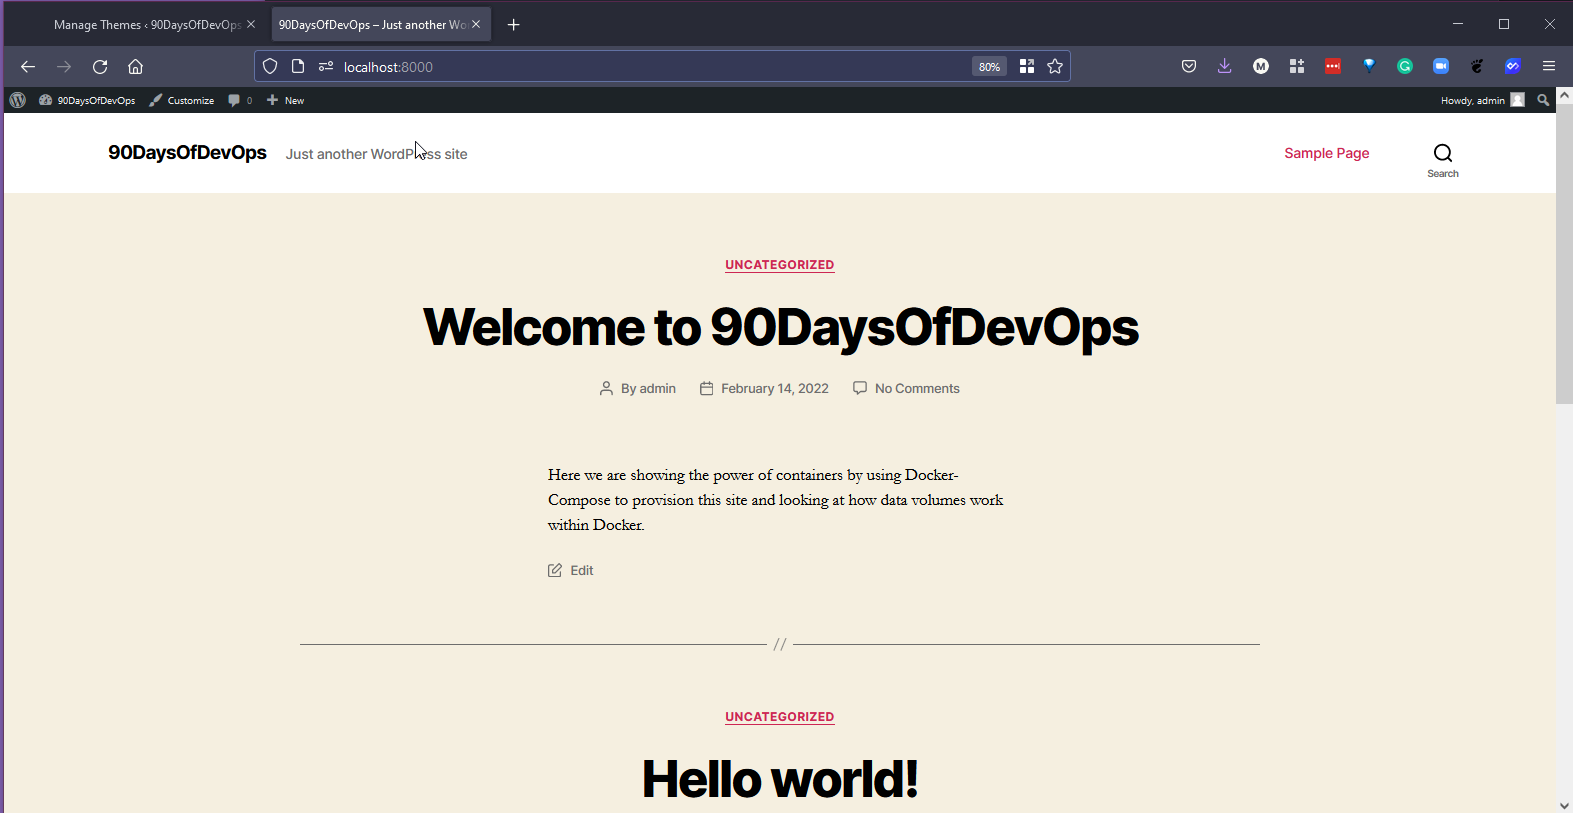Screen dimensions: 1573x813
Task: Reset the 80% zoom level indicator
Action: [x=989, y=67]
